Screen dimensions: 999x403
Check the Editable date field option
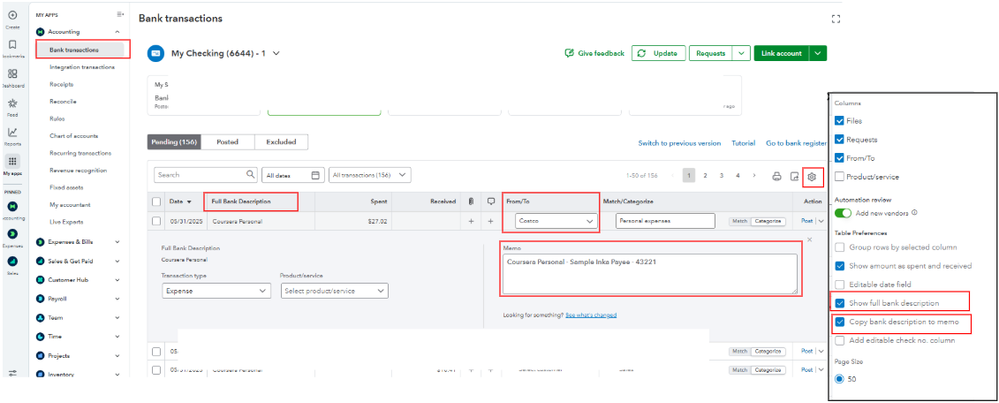pos(839,285)
